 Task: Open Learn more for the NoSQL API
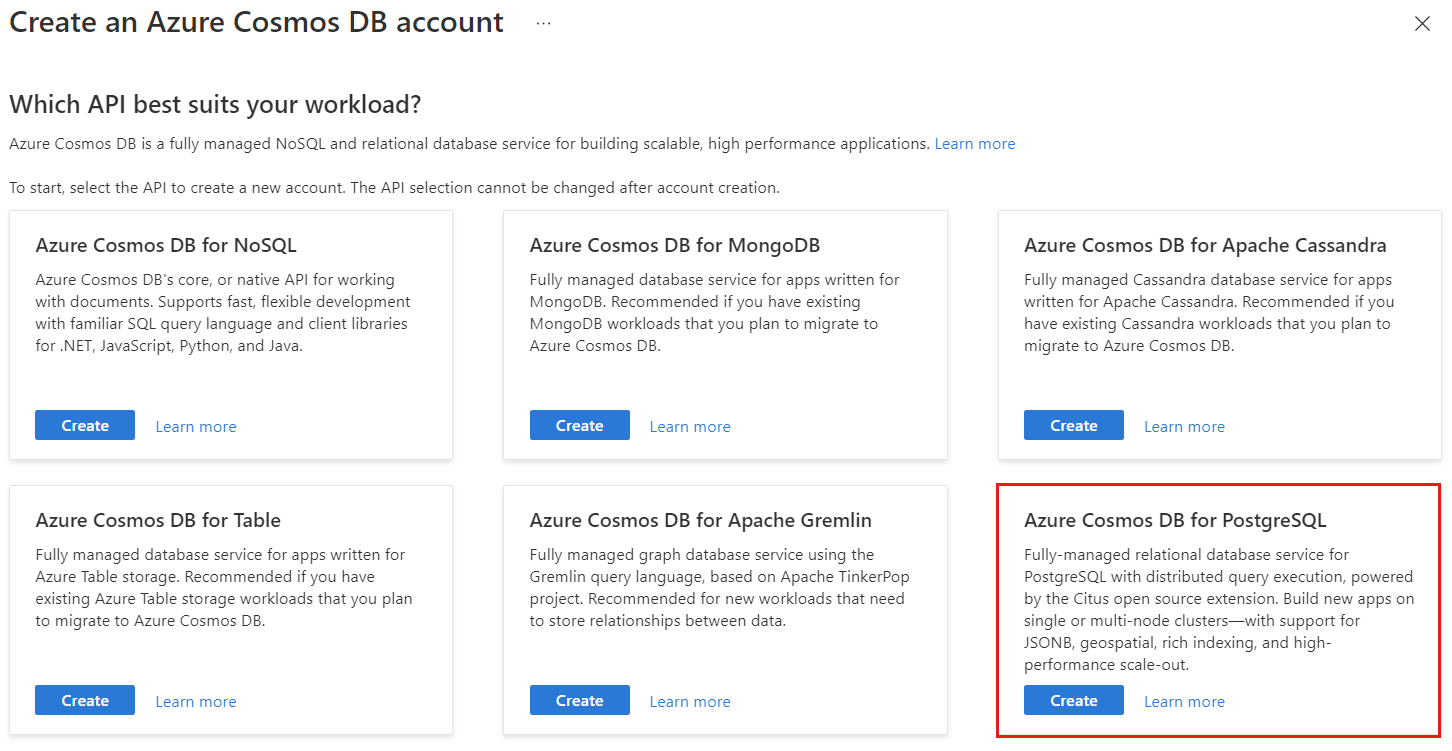(196, 426)
